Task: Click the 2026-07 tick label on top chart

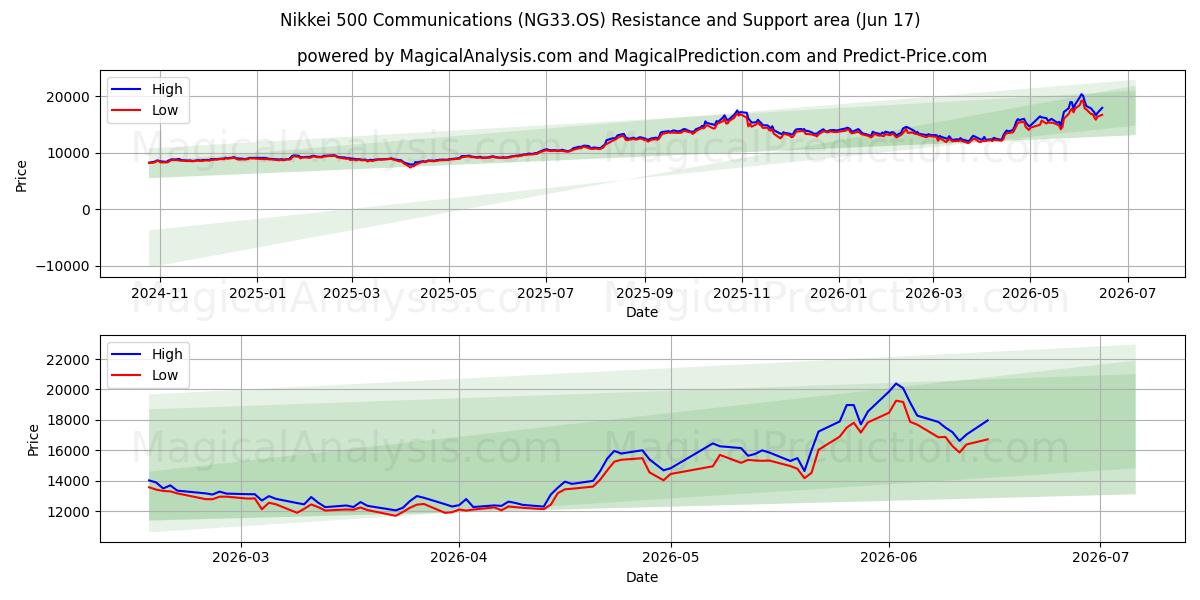Action: point(1127,293)
